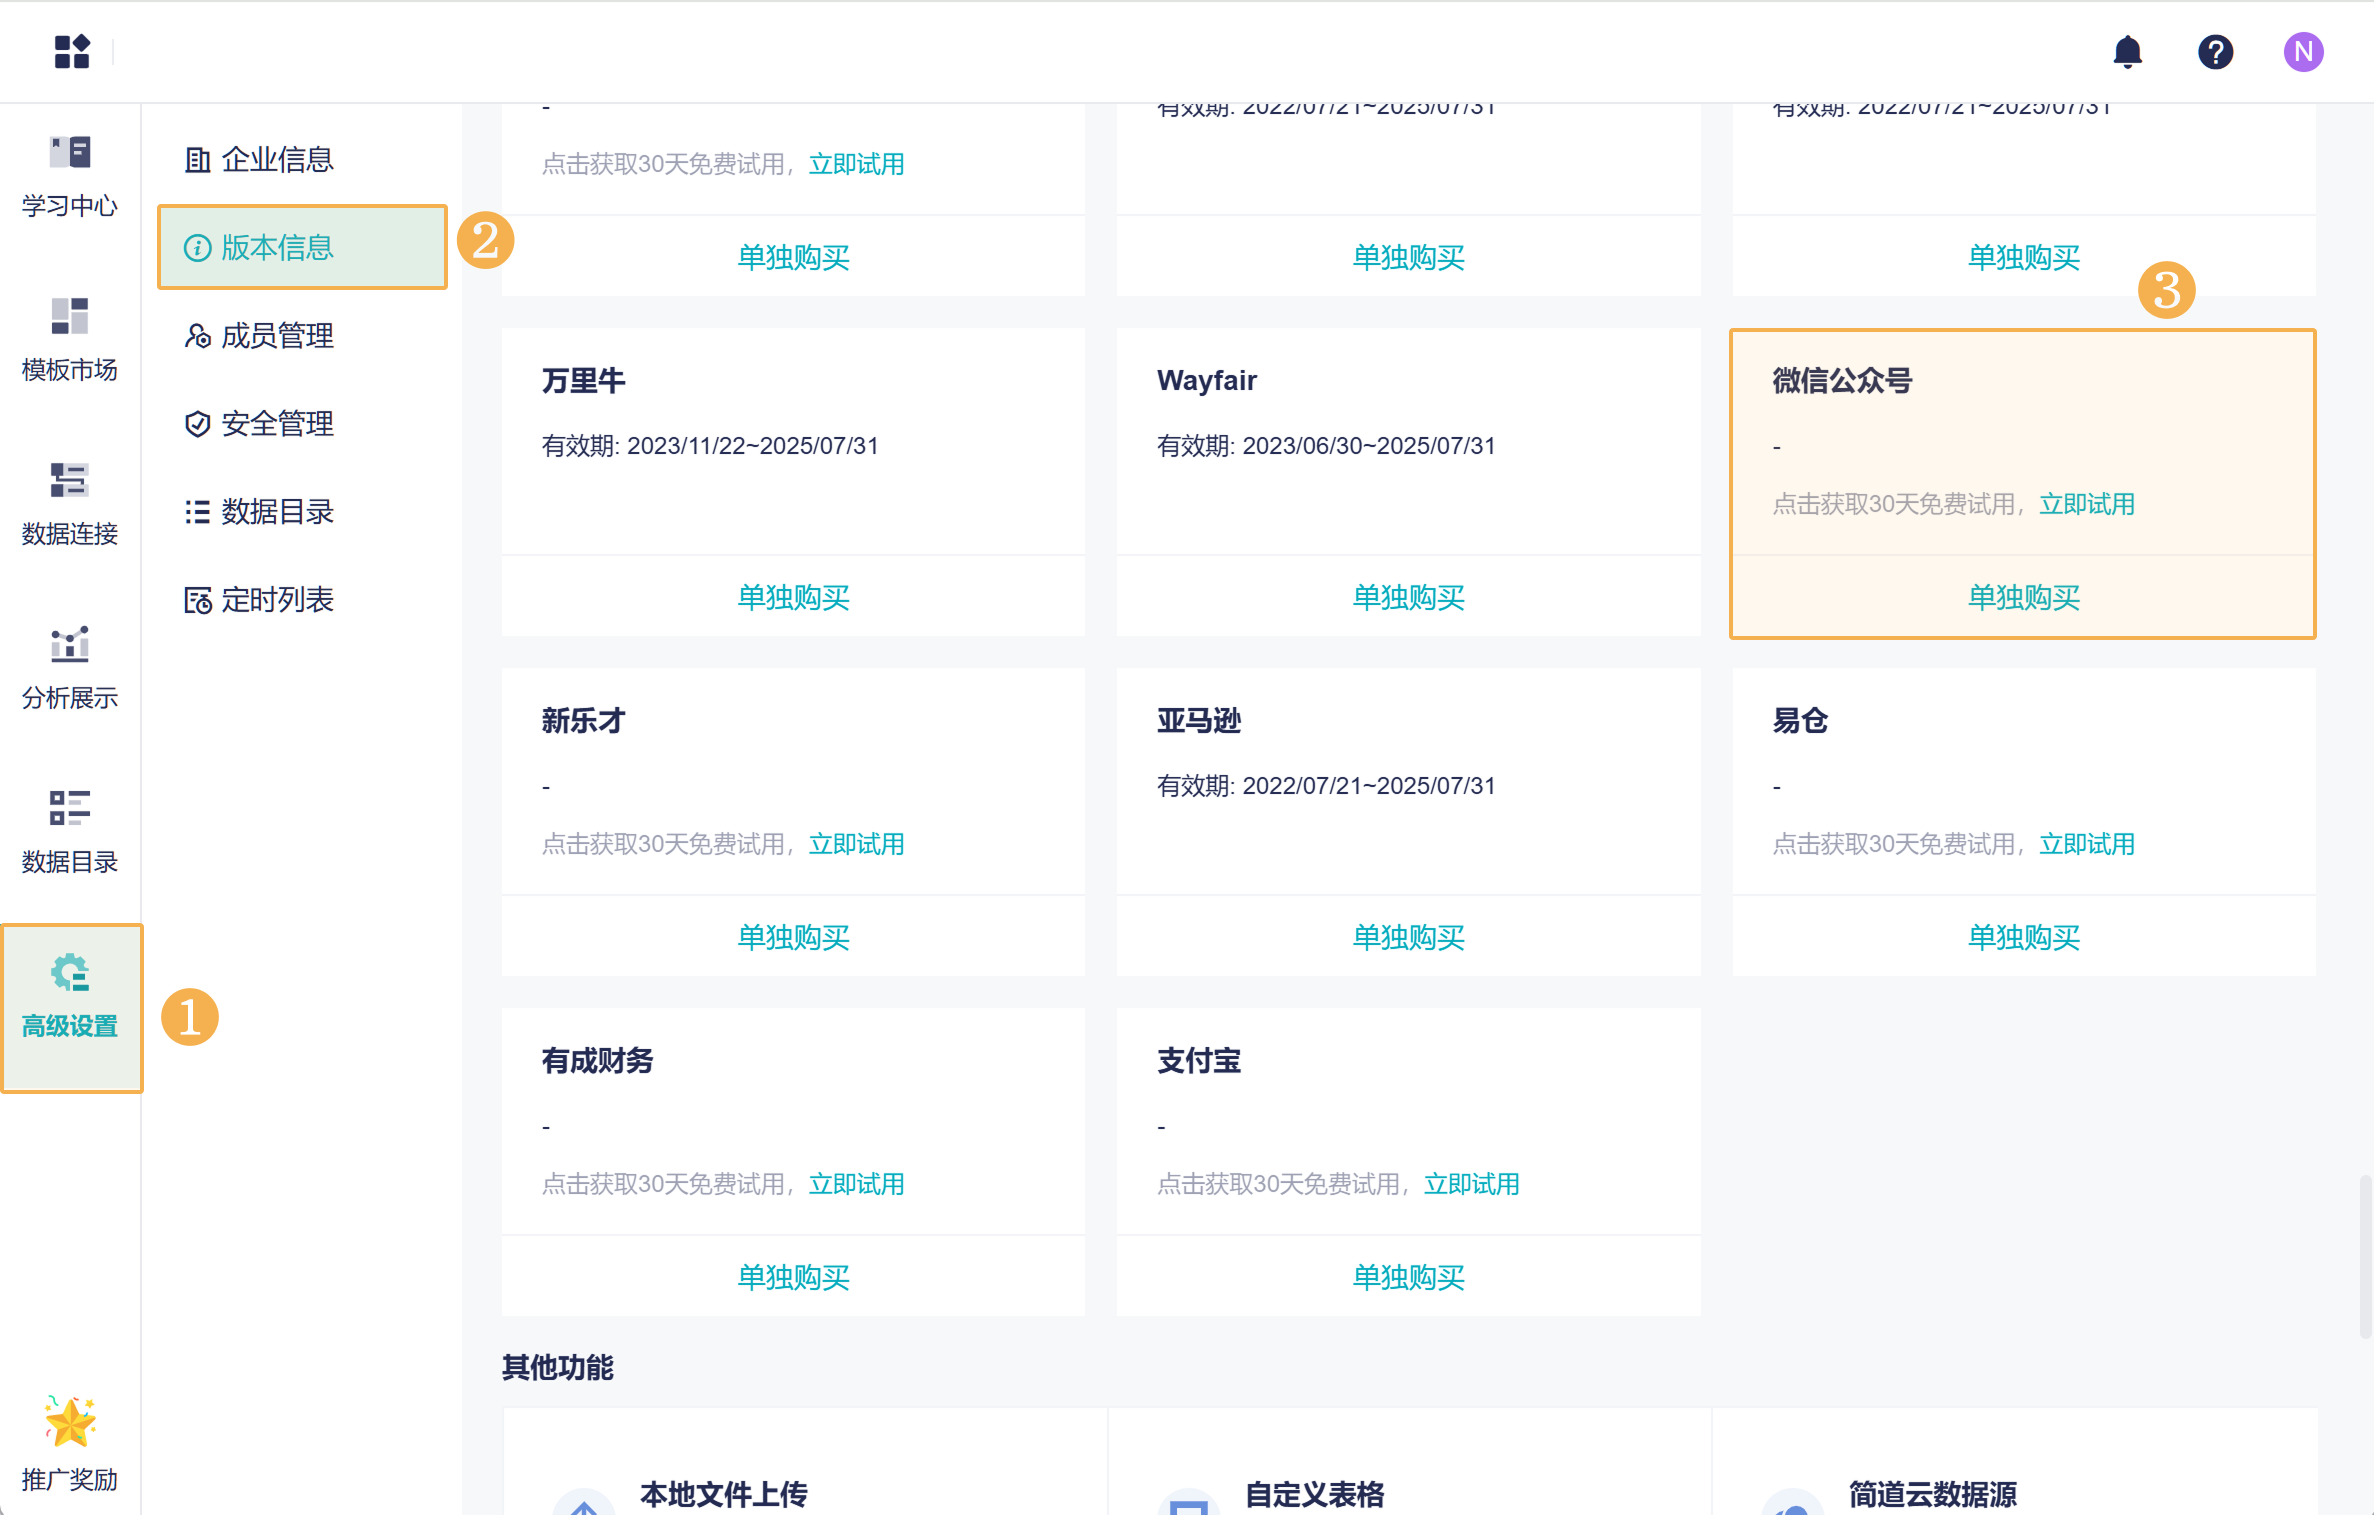Viewport: 2374px width, 1515px height.
Task: Open 成员管理 menu item
Action: point(276,336)
